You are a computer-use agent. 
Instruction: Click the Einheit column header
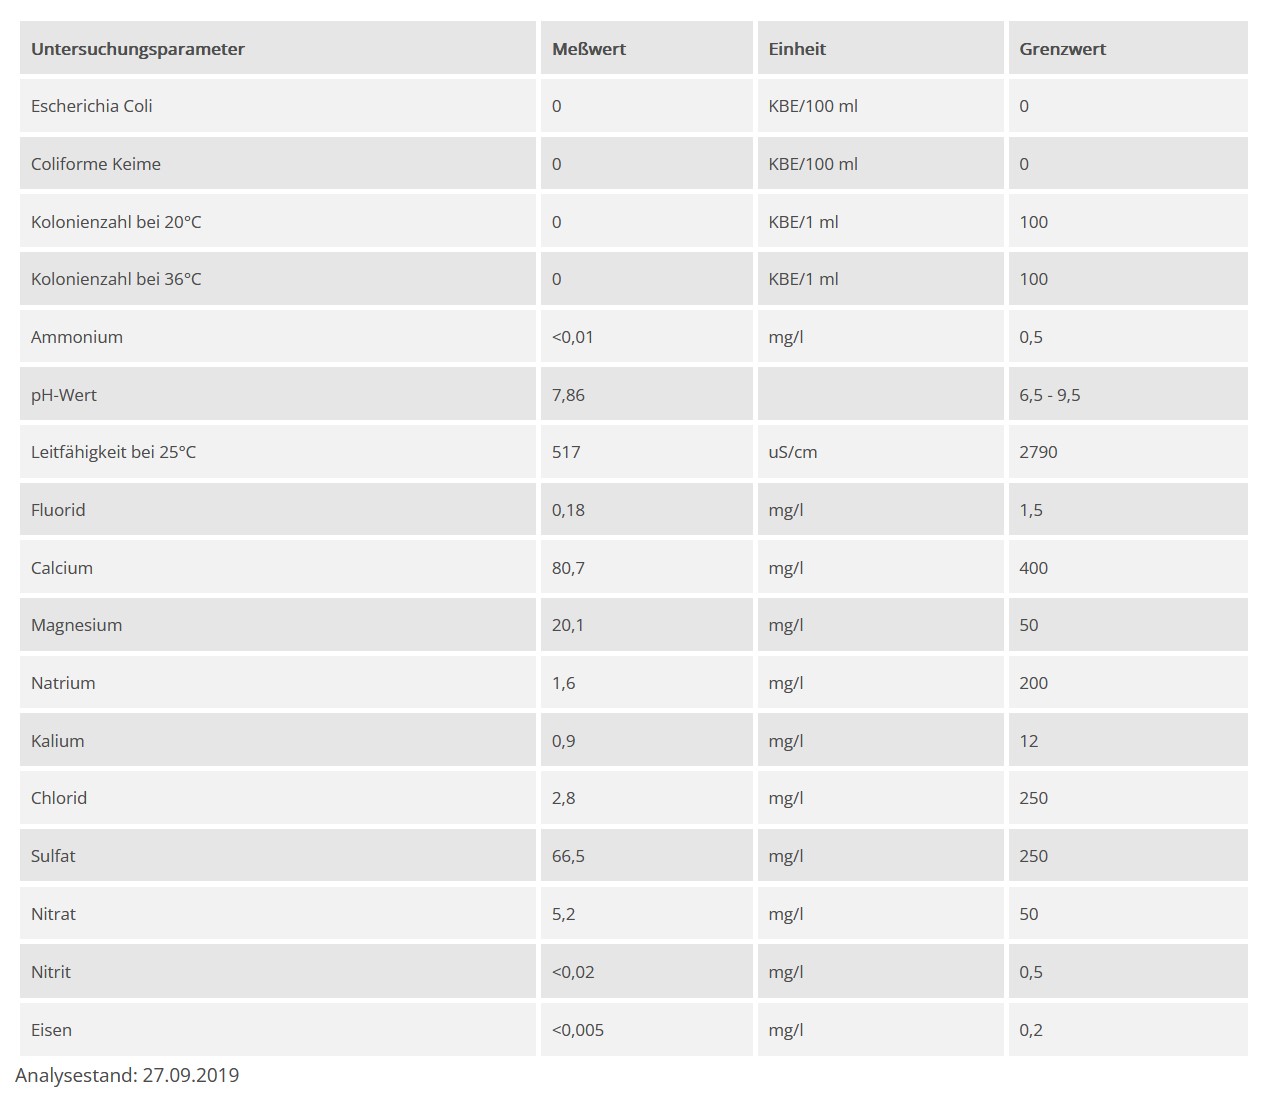coord(797,49)
